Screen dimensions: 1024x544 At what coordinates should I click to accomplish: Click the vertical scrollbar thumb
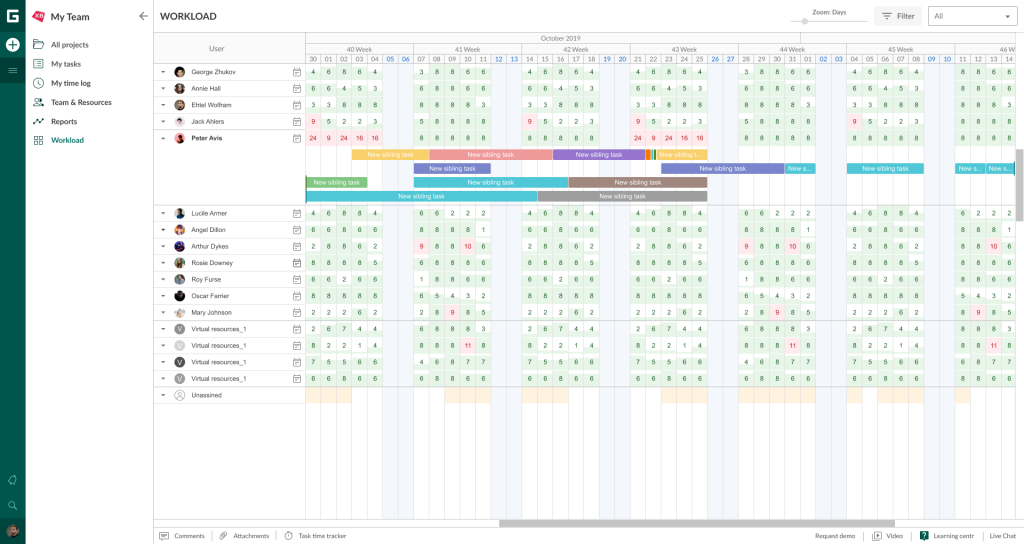[x=1019, y=185]
